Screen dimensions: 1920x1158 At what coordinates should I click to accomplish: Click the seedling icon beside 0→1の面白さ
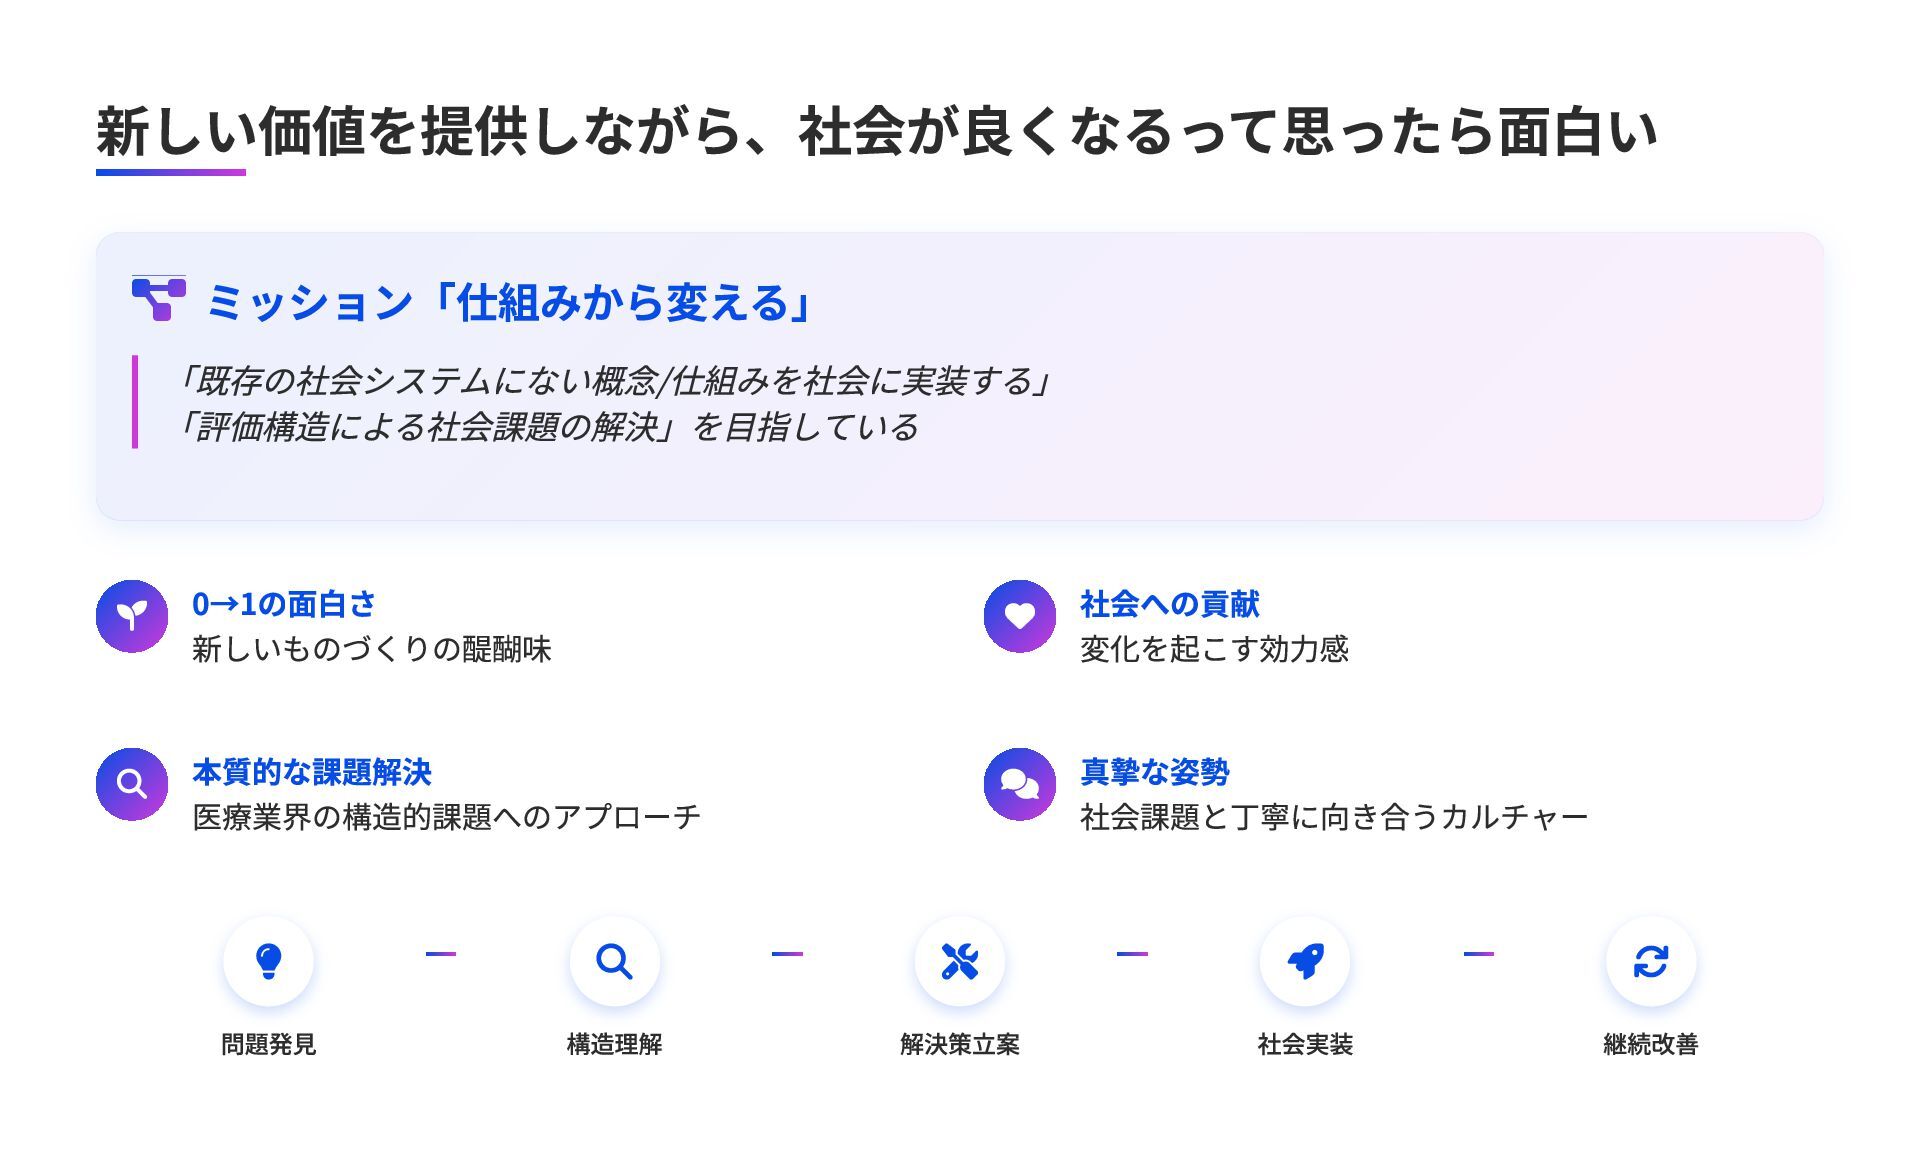coord(132,616)
